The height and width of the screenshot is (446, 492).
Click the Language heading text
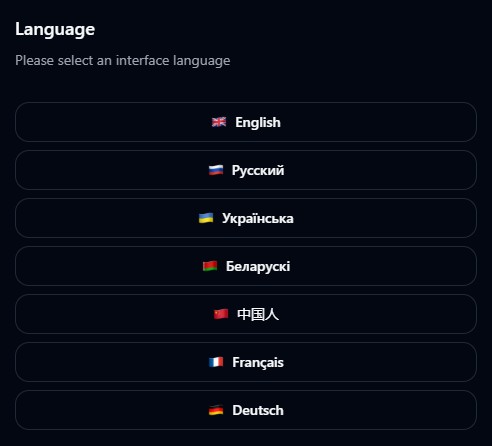[55, 29]
